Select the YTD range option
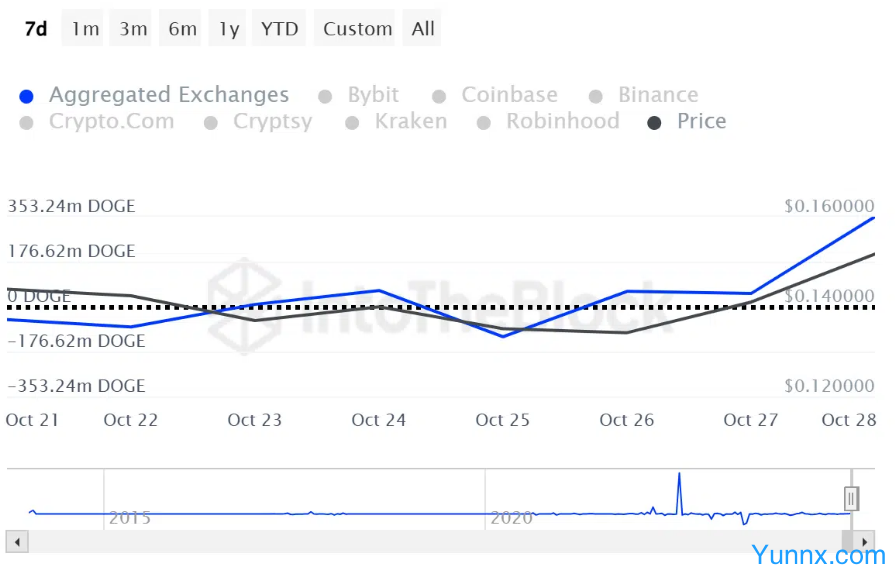 (x=280, y=29)
